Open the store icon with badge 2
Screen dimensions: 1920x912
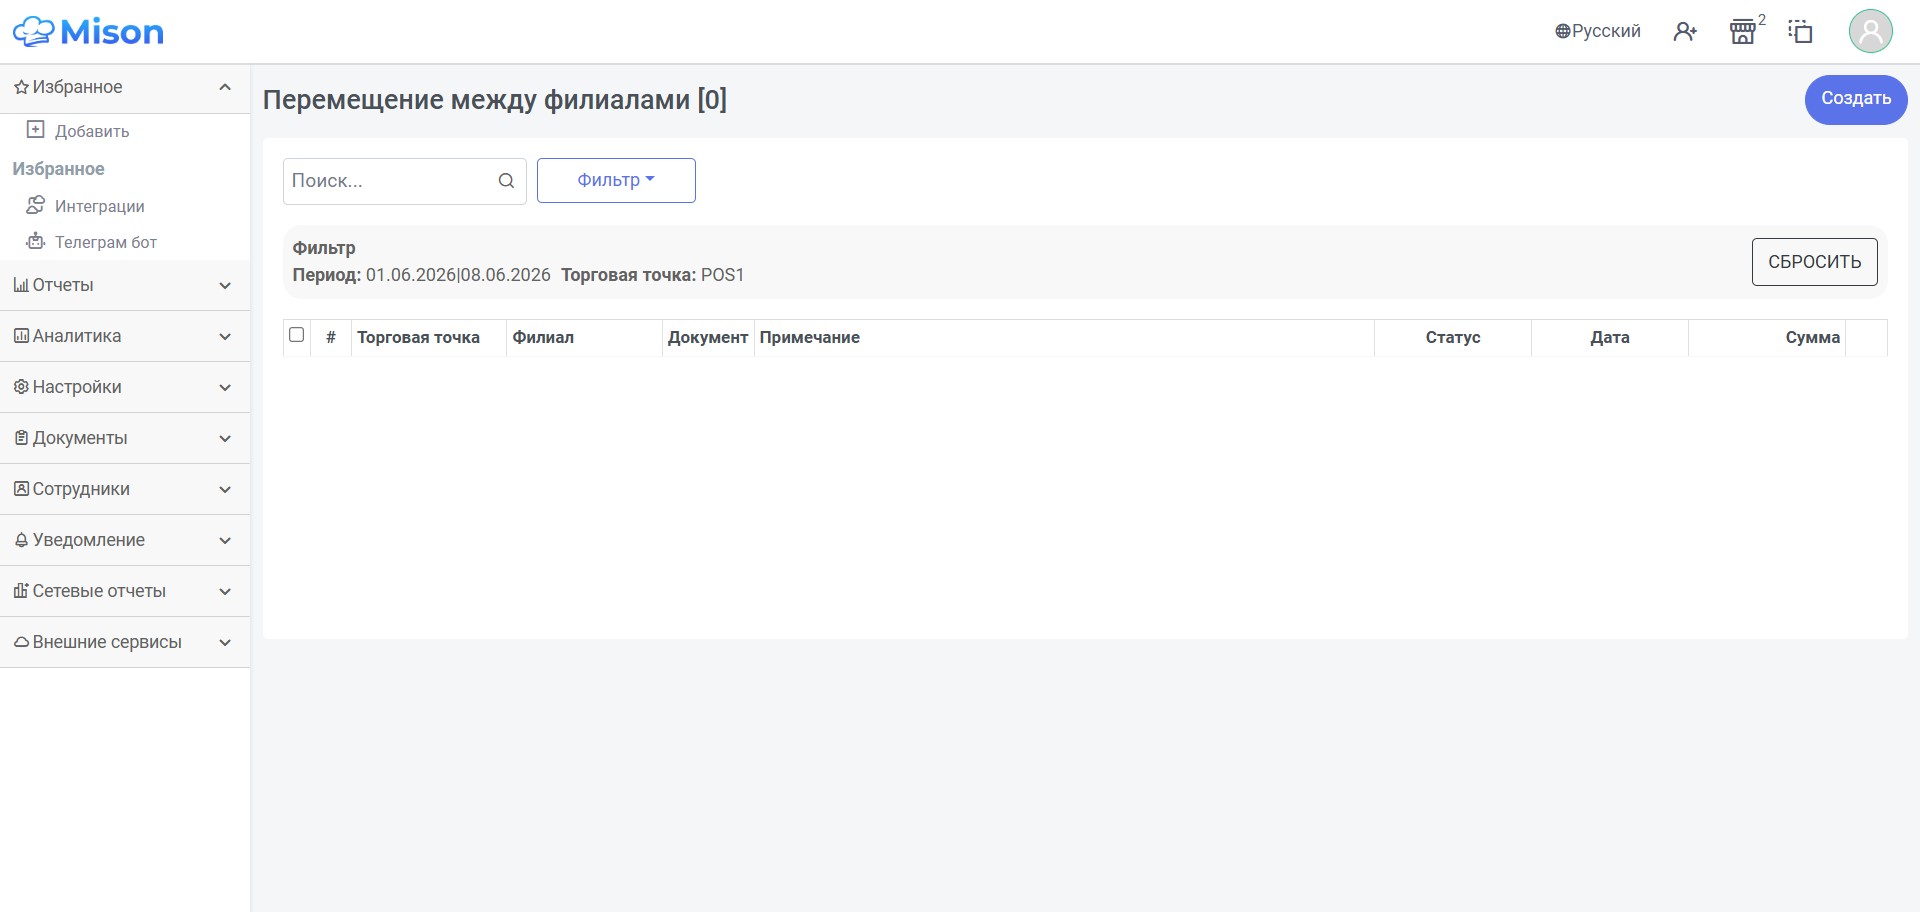1743,32
